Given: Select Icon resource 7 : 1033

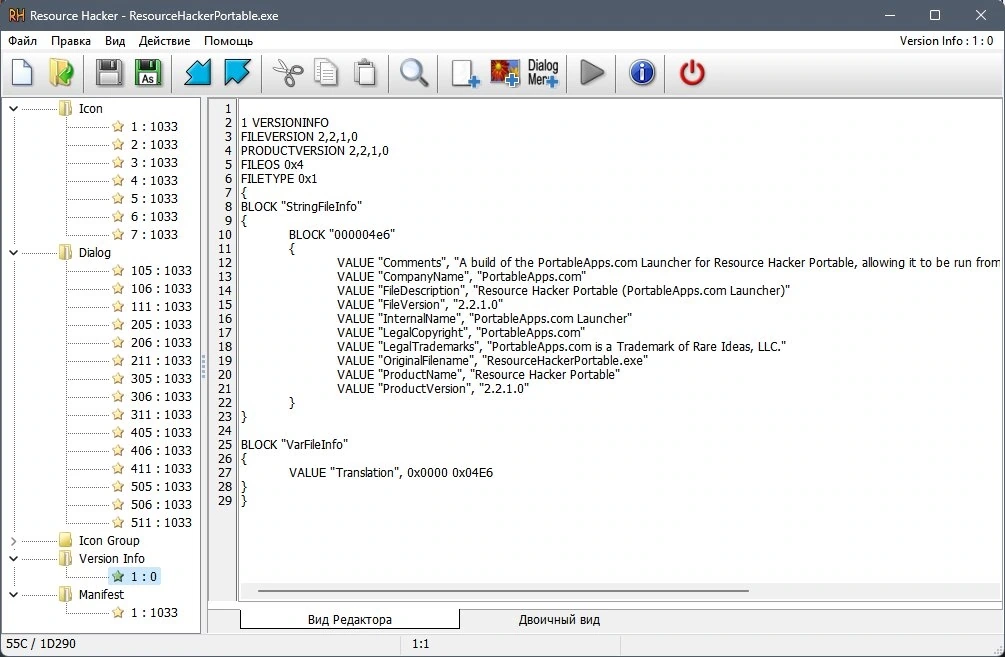Looking at the screenshot, I should pyautogui.click(x=145, y=234).
